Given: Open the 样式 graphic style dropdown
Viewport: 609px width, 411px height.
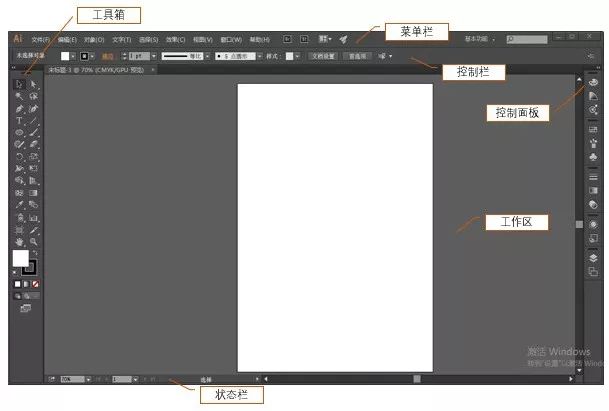Looking at the screenshot, I should 297,56.
